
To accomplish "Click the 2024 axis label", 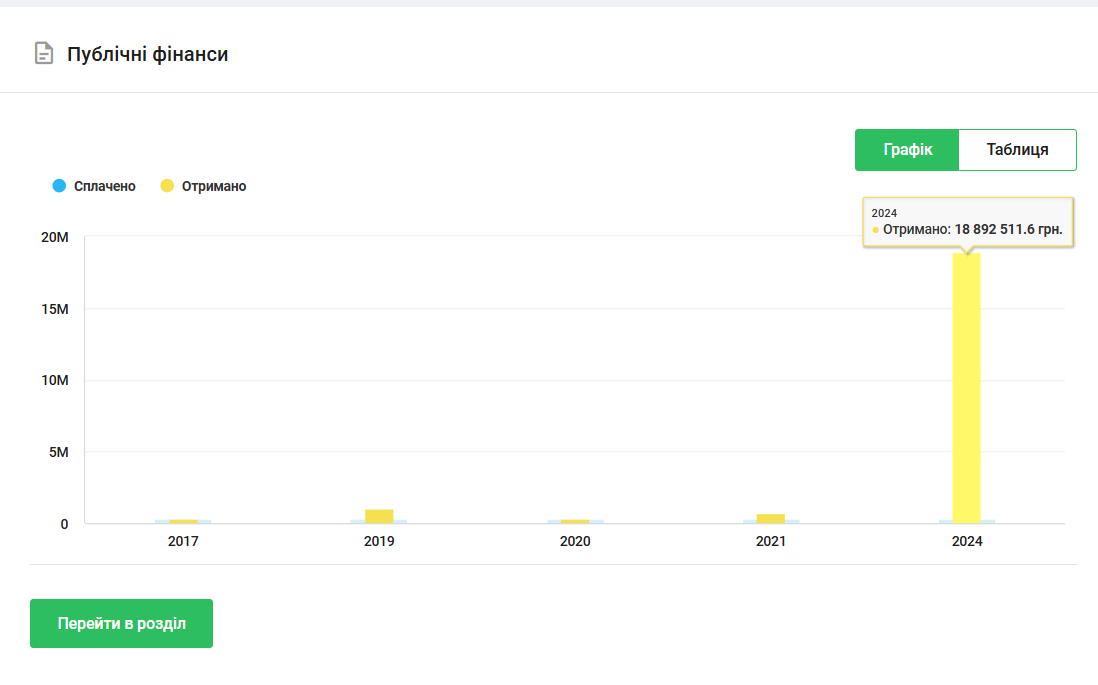I will tap(966, 541).
